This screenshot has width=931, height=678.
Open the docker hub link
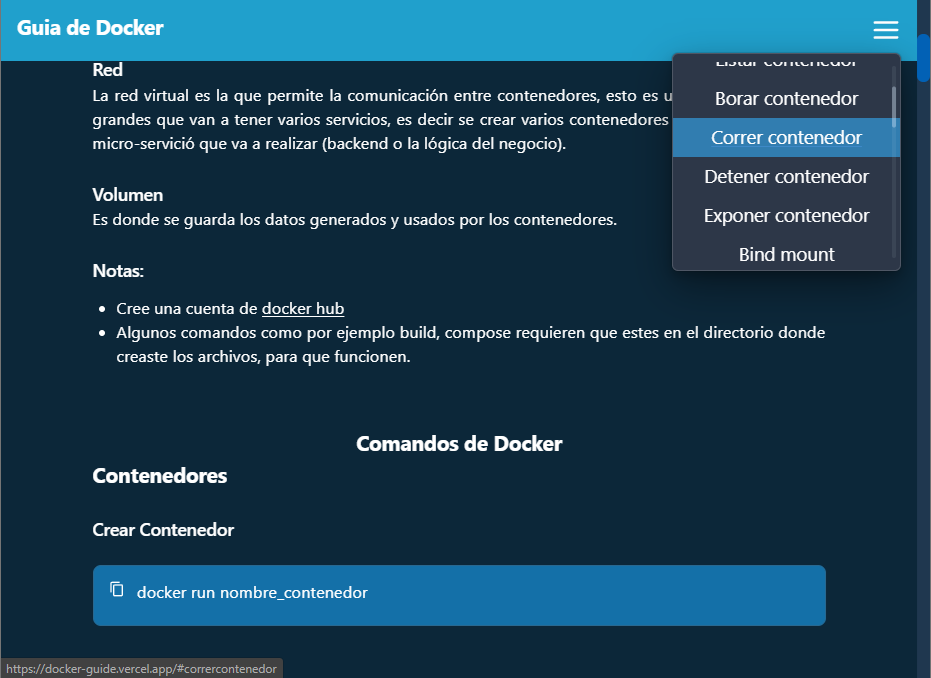303,308
